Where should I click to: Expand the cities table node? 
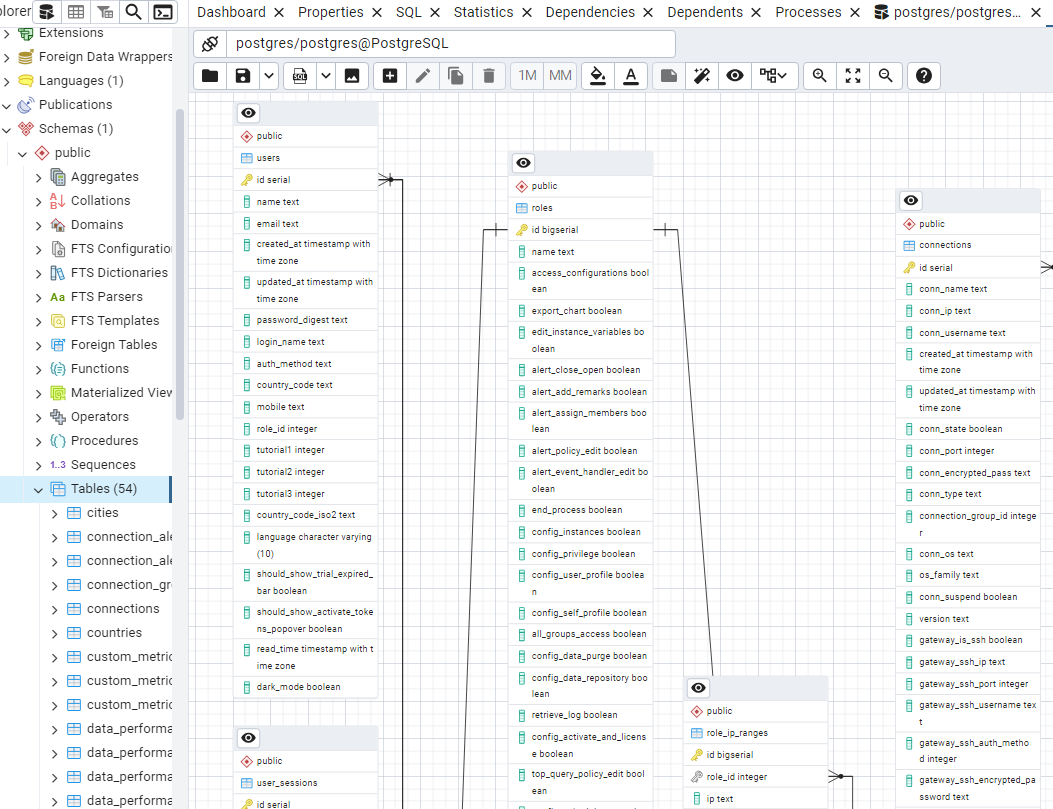[54, 514]
